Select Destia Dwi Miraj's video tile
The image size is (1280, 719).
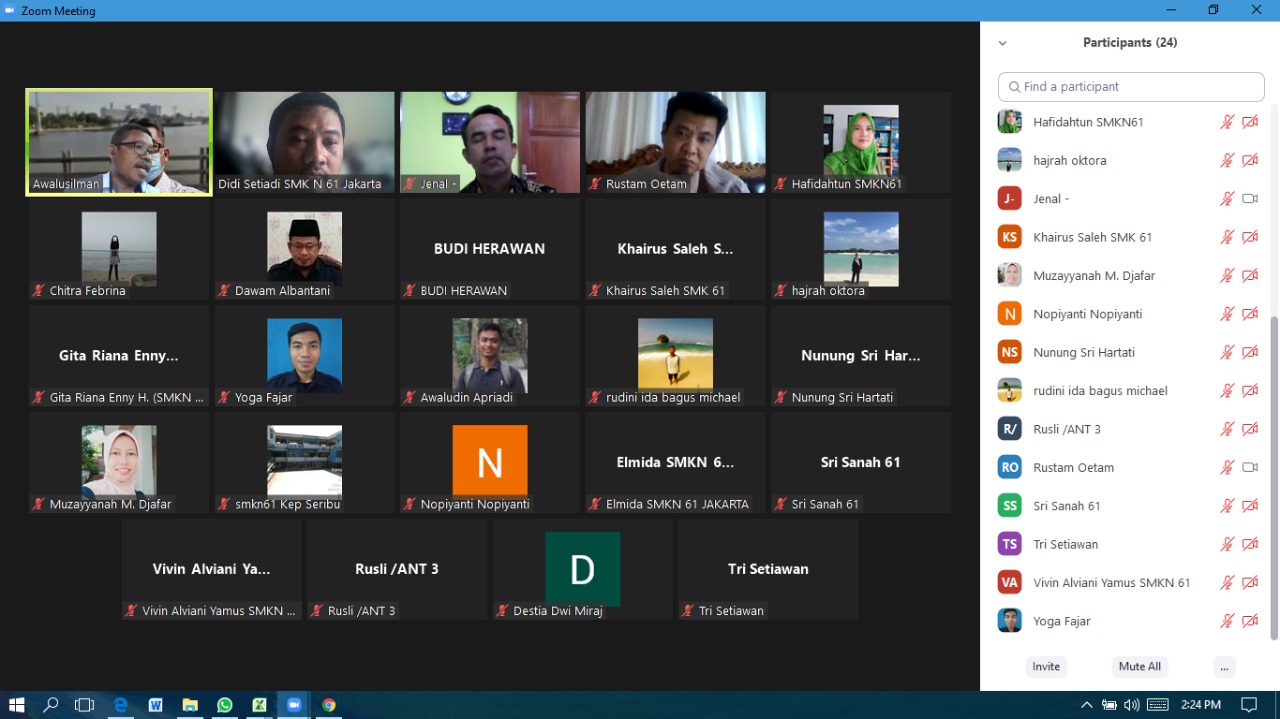tap(583, 569)
